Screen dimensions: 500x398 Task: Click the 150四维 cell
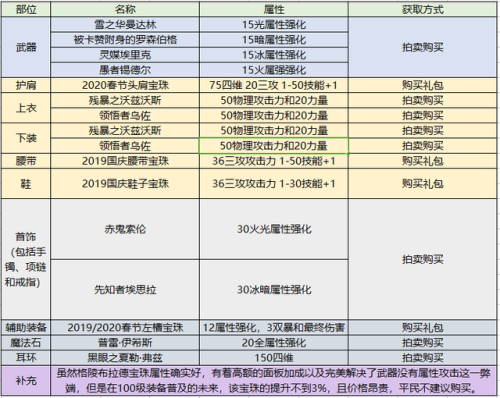click(x=274, y=358)
